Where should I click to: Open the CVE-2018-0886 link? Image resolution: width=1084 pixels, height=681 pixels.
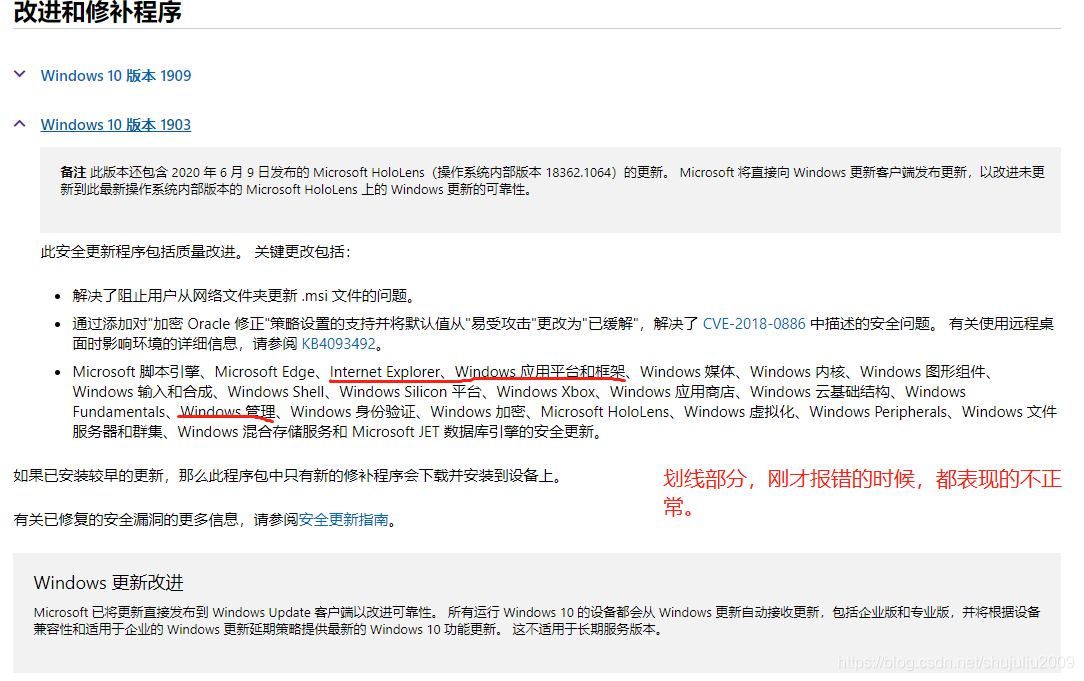(754, 324)
